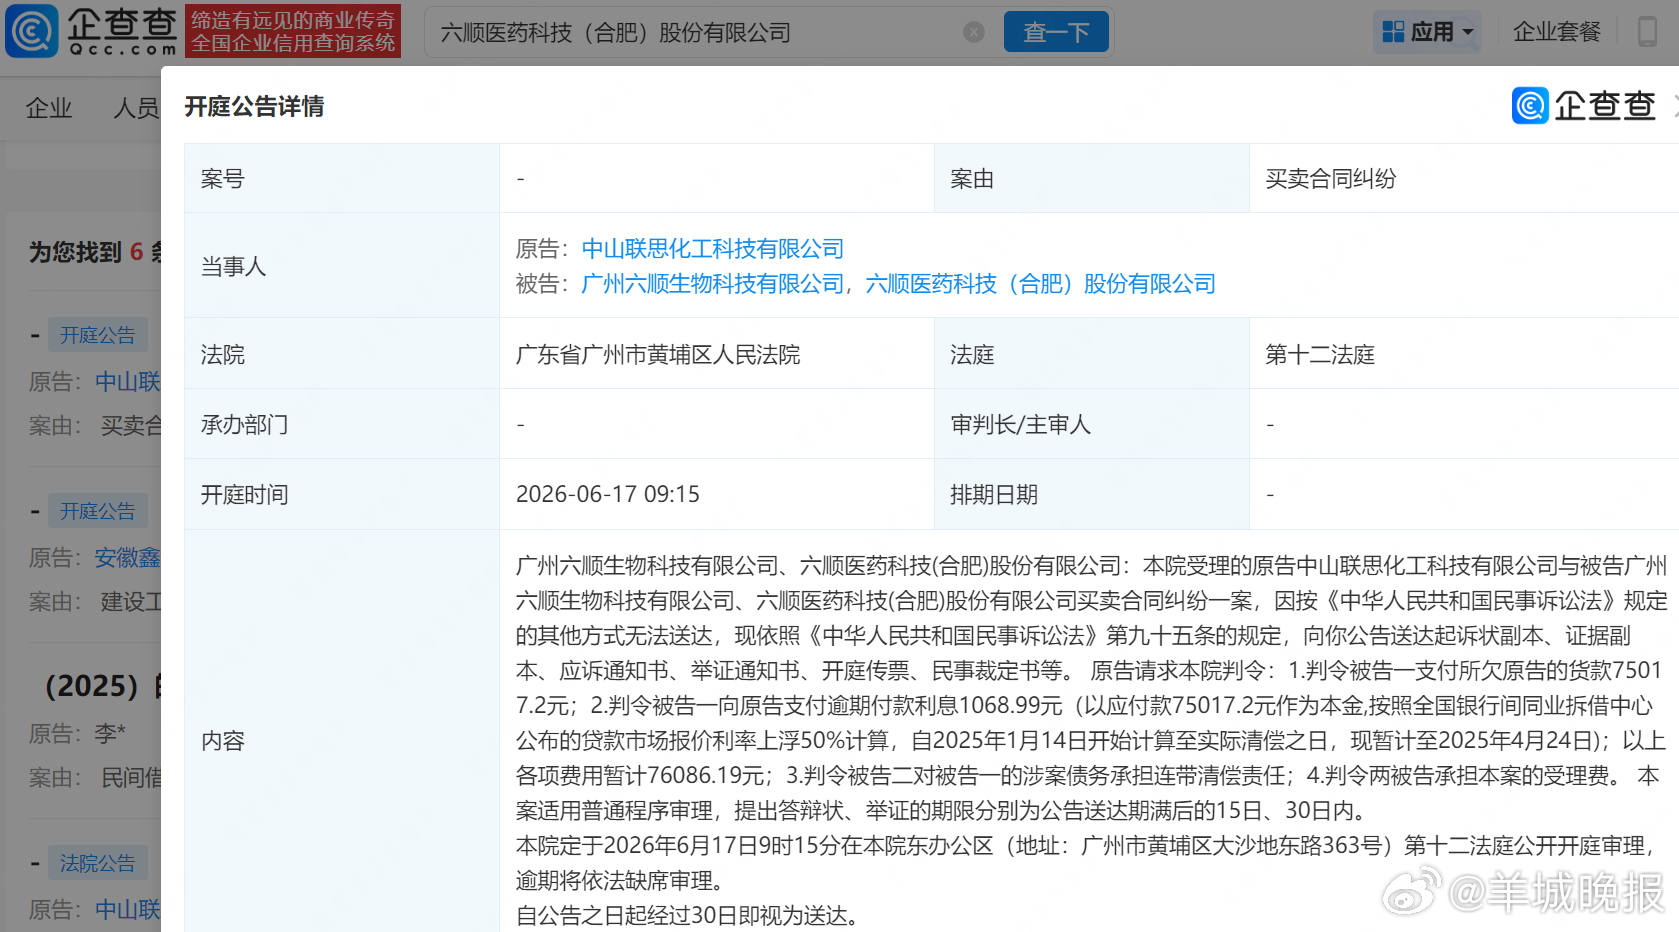This screenshot has width=1679, height=932.
Task: Click the 案号 label cell
Action: pyautogui.click(x=342, y=178)
